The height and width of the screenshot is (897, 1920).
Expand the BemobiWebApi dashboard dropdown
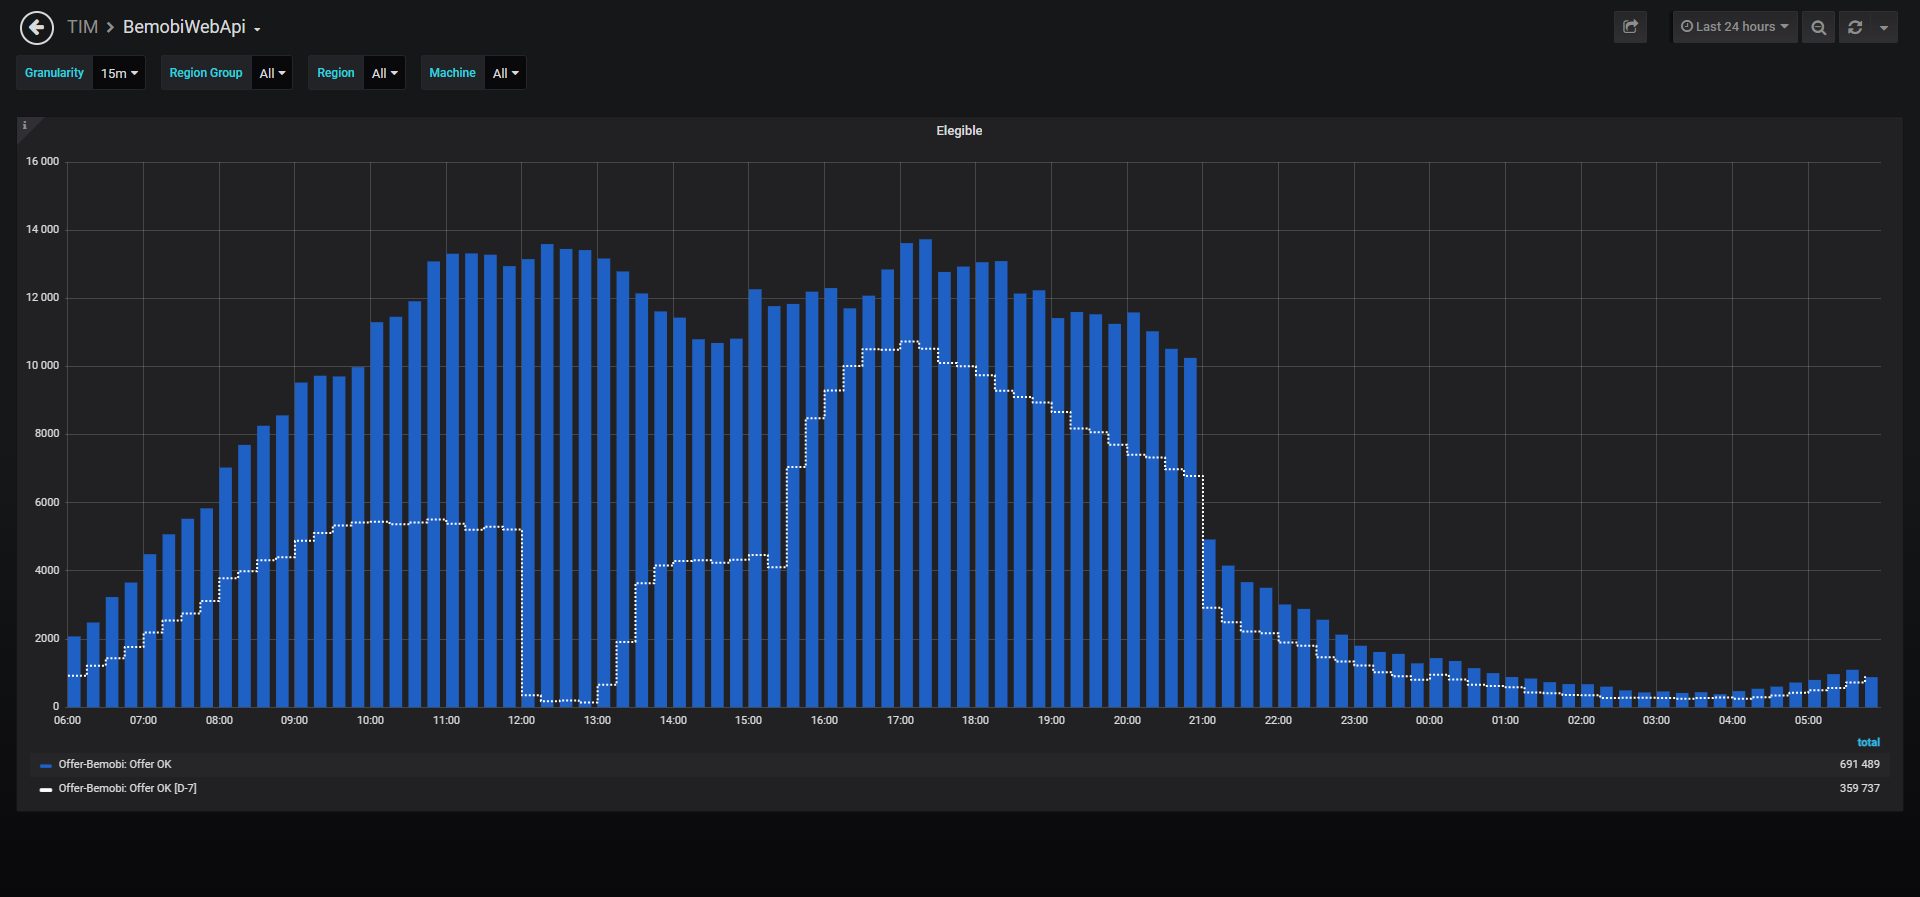[191, 27]
